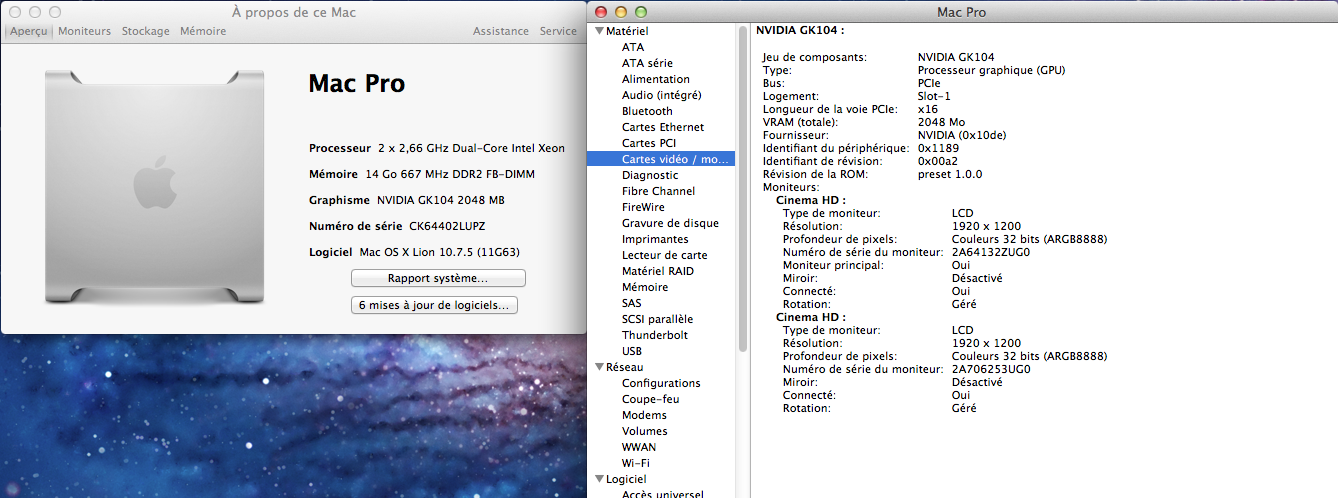The height and width of the screenshot is (498, 1338).
Task: Click the Identifiant du périphérique 0x1189 value
Action: (x=936, y=148)
